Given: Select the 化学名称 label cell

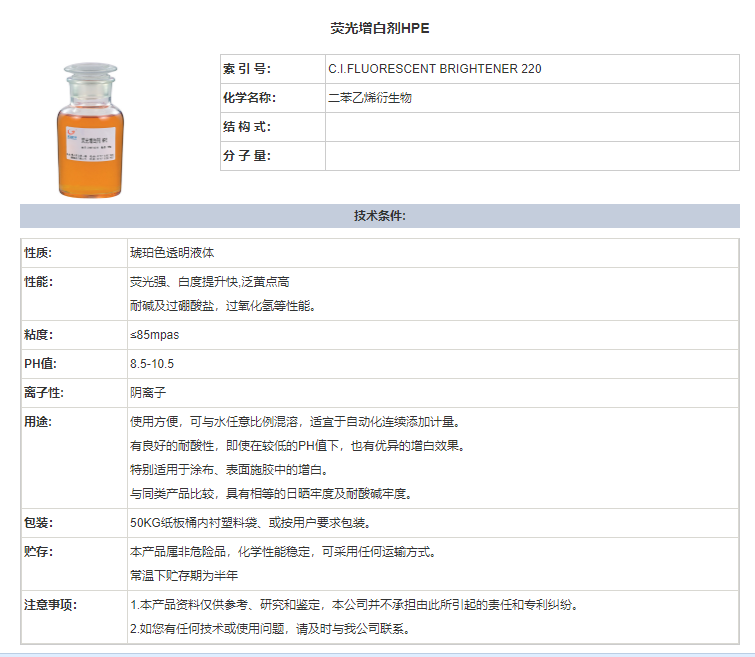Looking at the screenshot, I should click(249, 98).
